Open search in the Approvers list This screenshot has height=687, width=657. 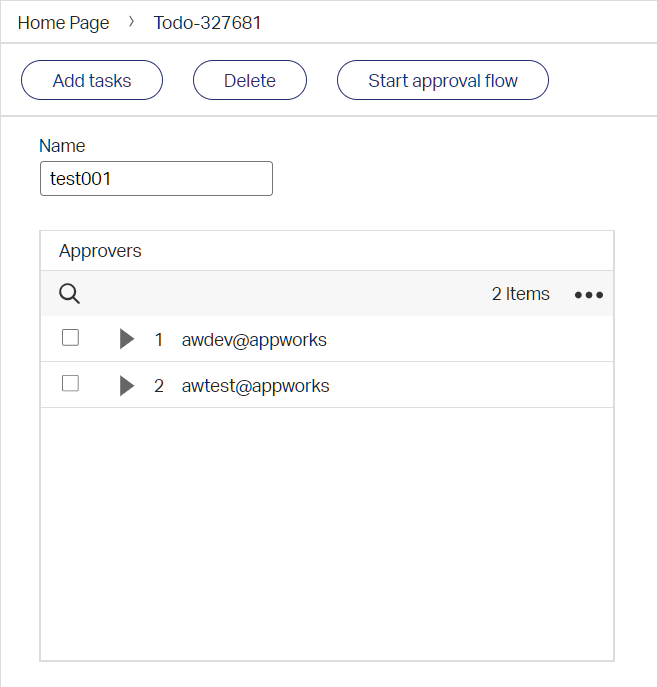pos(69,294)
